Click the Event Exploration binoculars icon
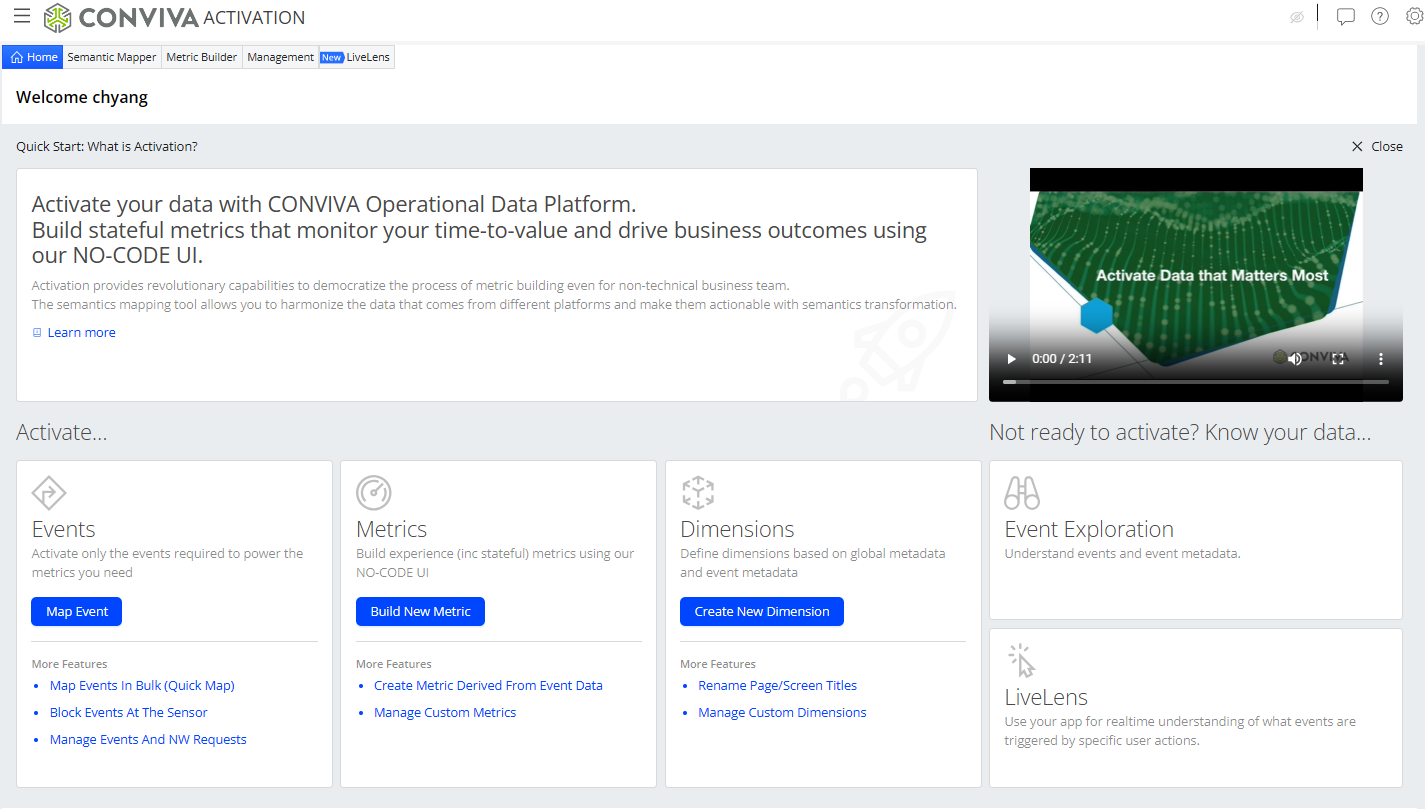 pos(1022,493)
